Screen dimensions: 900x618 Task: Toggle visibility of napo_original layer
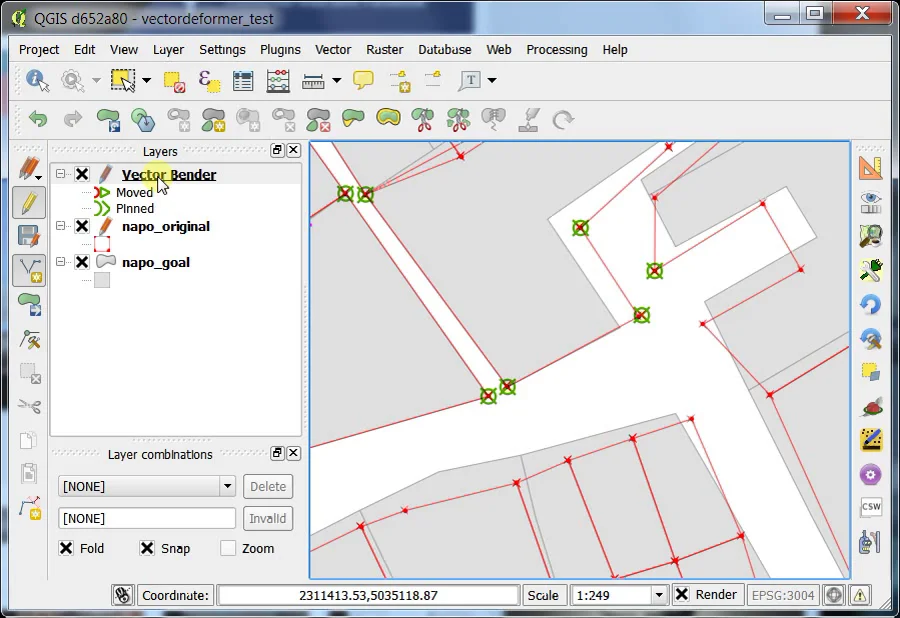coord(82,227)
